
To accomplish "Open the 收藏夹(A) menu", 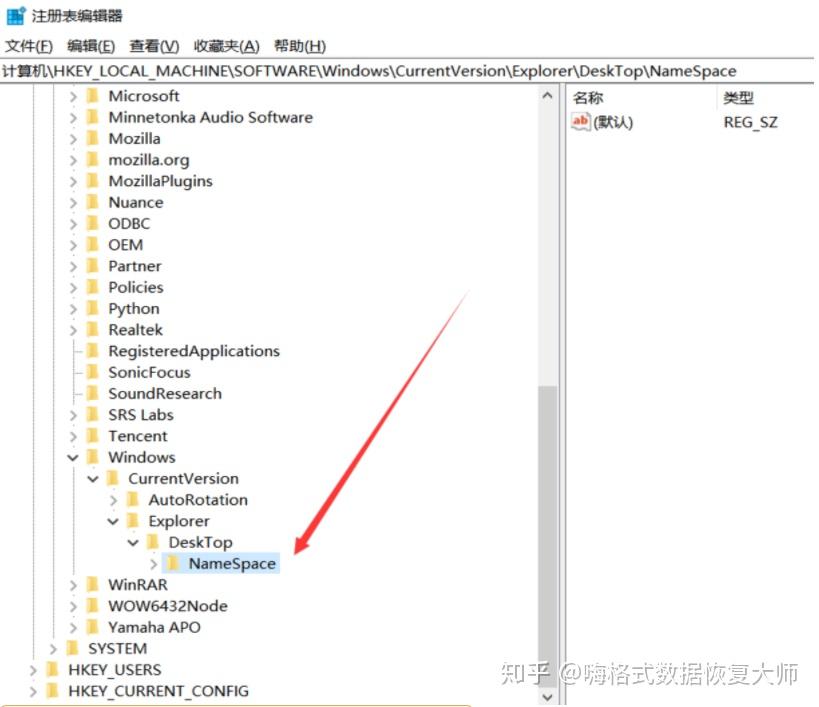I will 226,46.
